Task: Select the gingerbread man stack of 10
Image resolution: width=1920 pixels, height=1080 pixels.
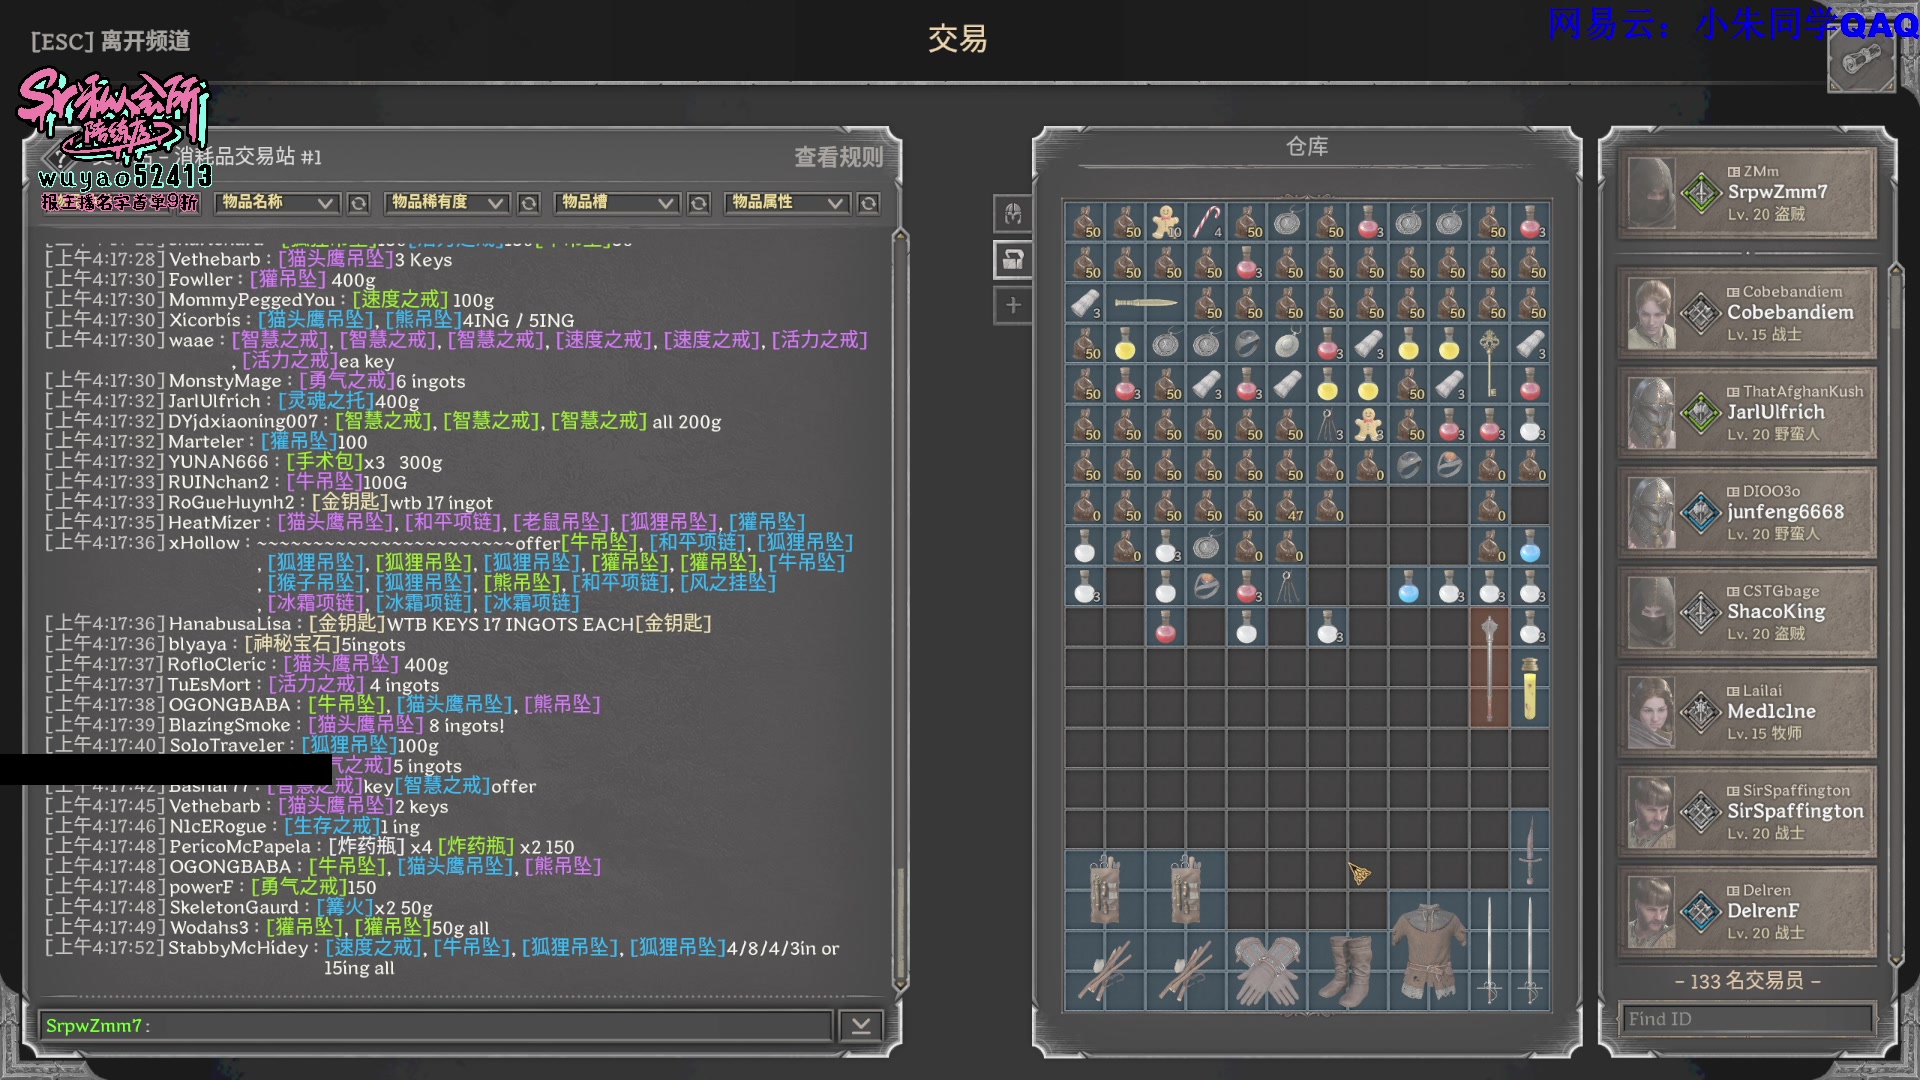Action: coord(1166,222)
